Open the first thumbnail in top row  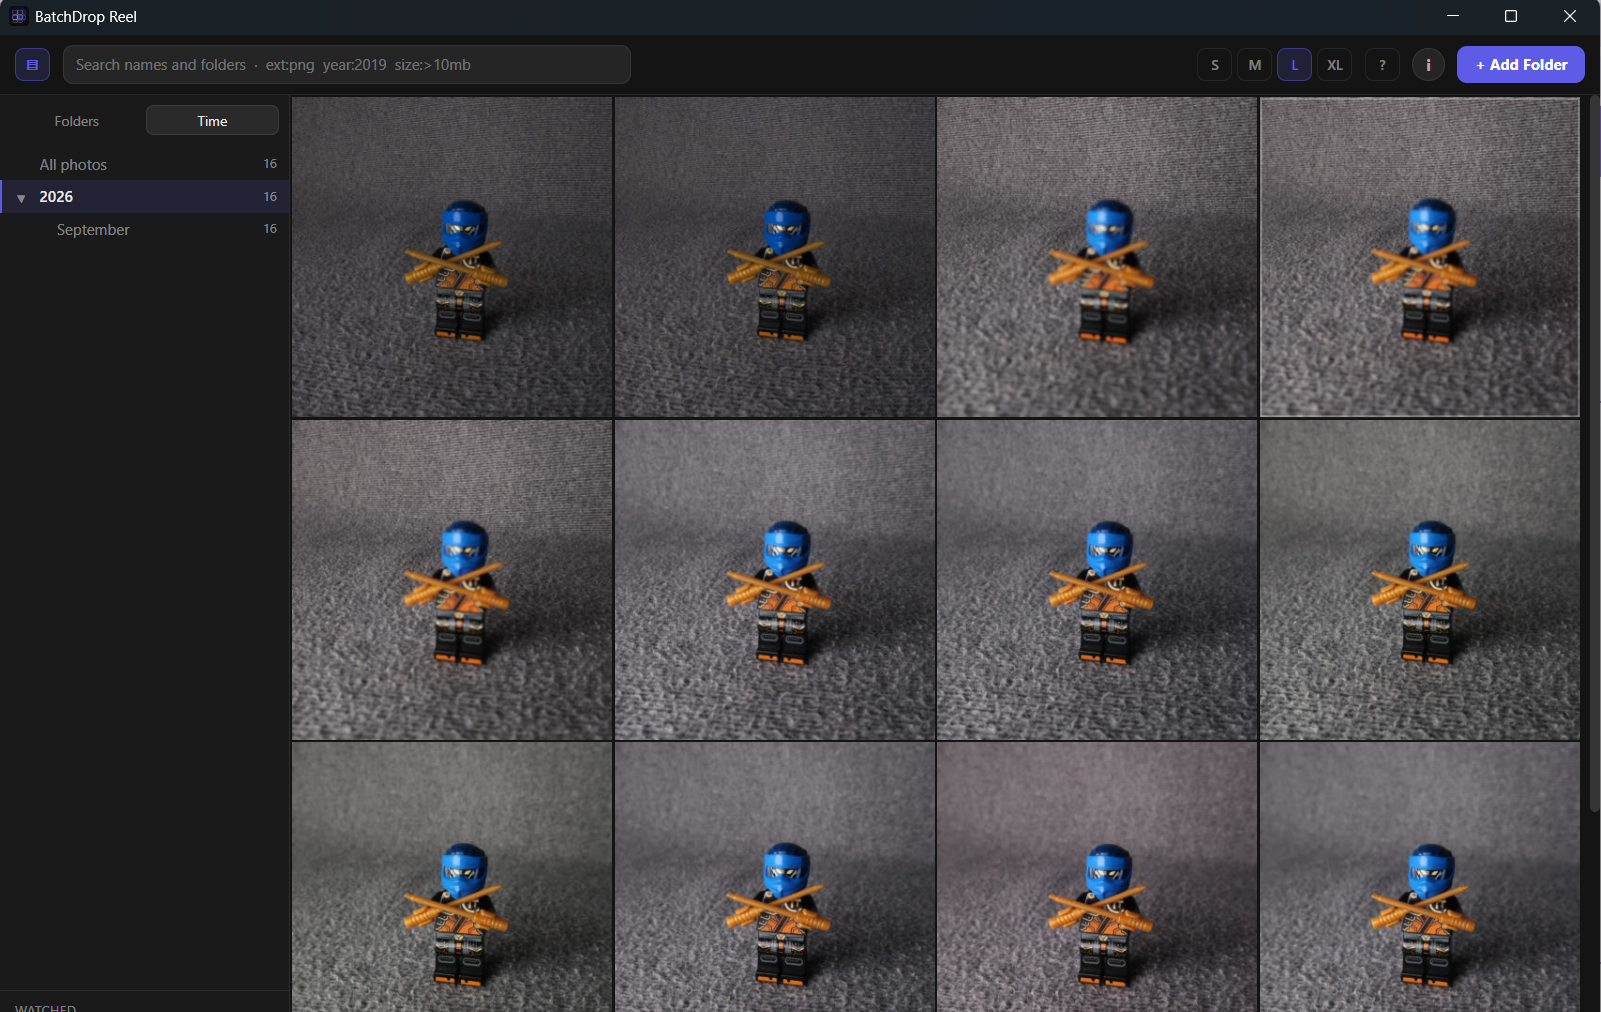pos(452,257)
